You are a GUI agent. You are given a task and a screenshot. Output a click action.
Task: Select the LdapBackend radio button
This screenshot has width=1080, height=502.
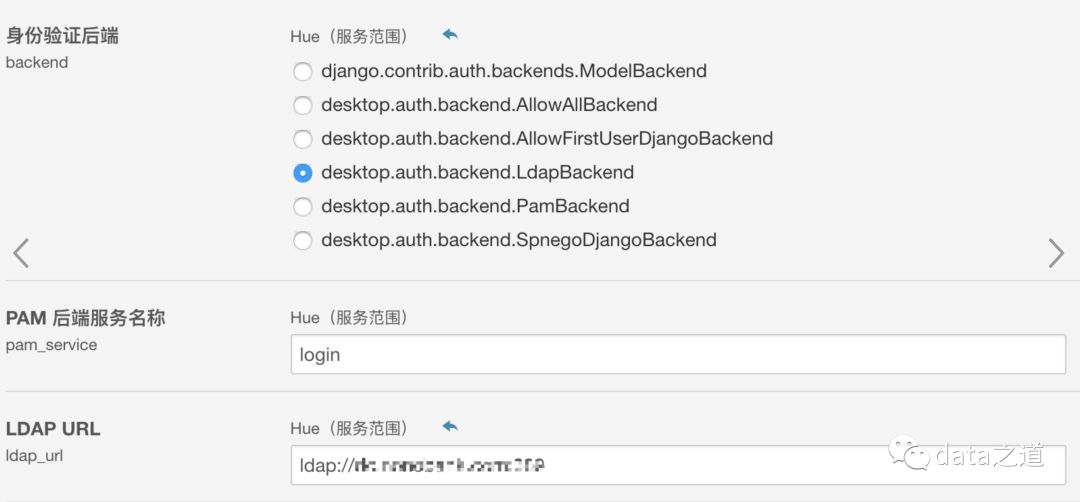302,173
